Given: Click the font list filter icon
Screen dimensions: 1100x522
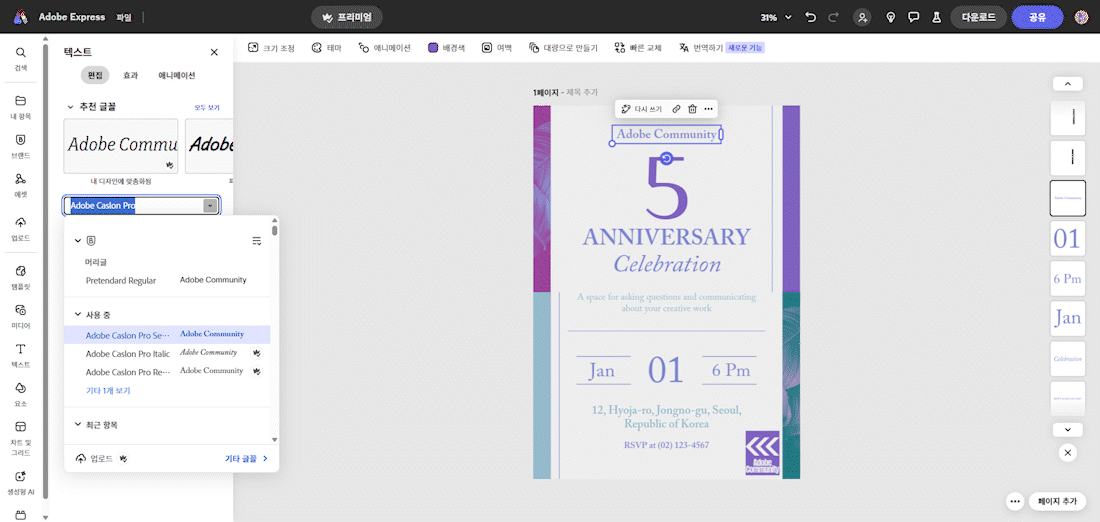Looking at the screenshot, I should [257, 241].
